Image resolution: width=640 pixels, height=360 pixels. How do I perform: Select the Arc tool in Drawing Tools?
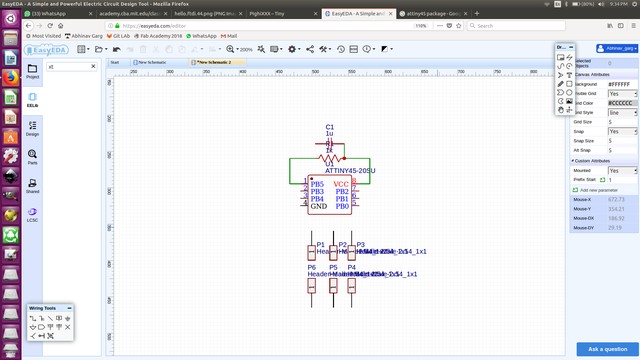[569, 66]
